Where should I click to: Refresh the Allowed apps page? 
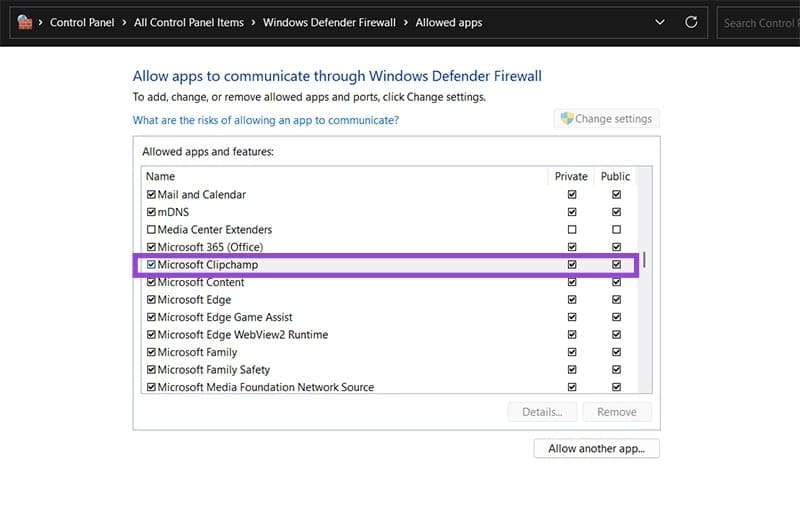[691, 22]
